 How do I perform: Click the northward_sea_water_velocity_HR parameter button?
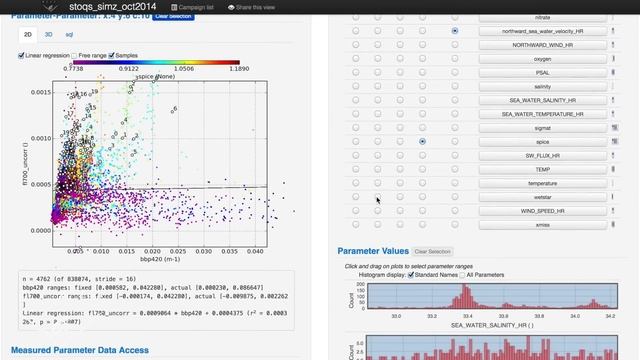point(542,31)
